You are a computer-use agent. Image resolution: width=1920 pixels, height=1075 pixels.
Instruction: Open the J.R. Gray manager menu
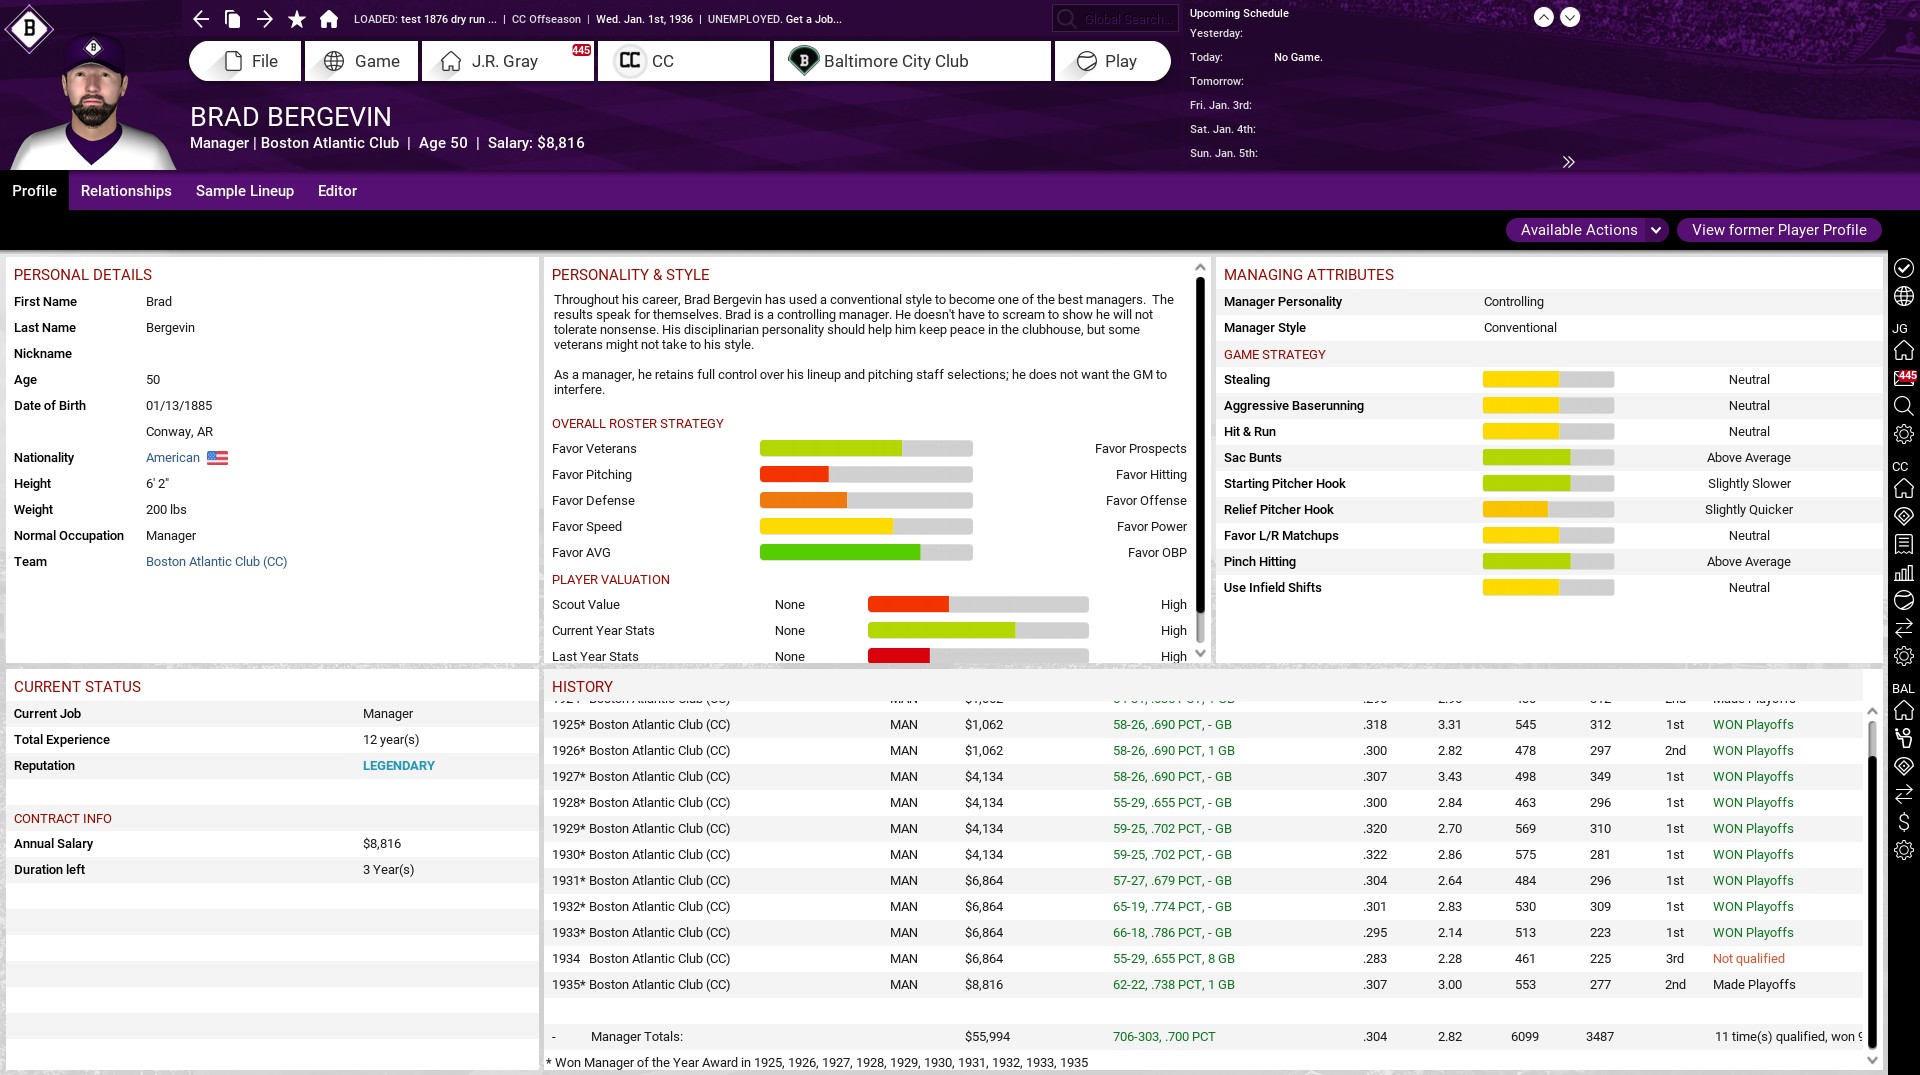pyautogui.click(x=507, y=61)
